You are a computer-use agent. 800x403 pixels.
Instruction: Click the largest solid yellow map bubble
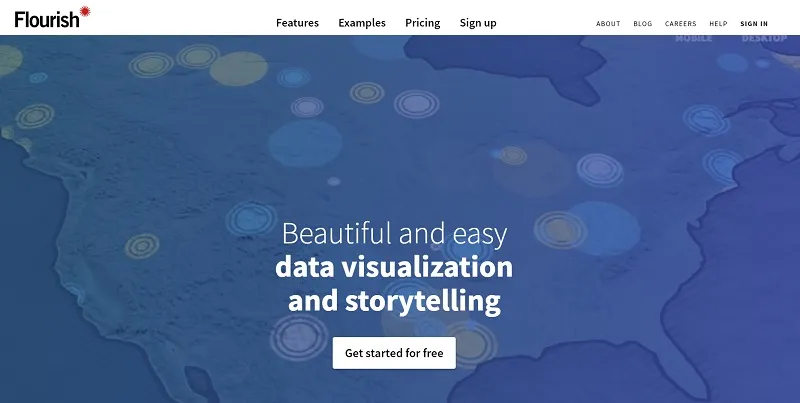tap(239, 68)
